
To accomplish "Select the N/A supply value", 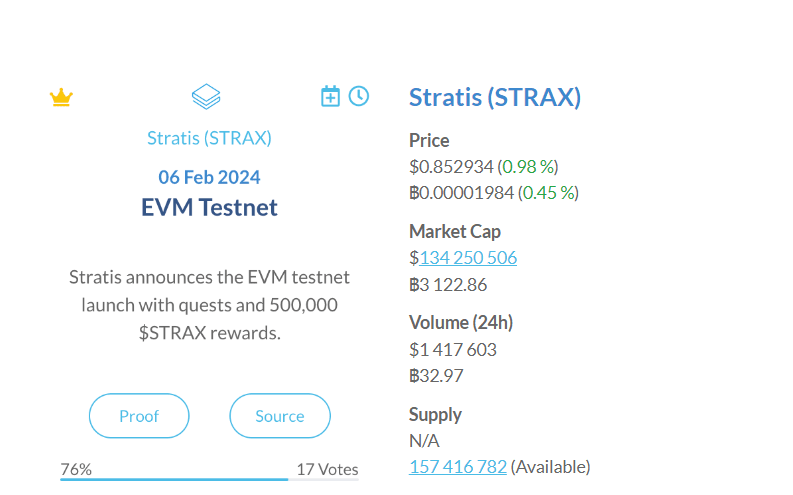I will pos(424,441).
